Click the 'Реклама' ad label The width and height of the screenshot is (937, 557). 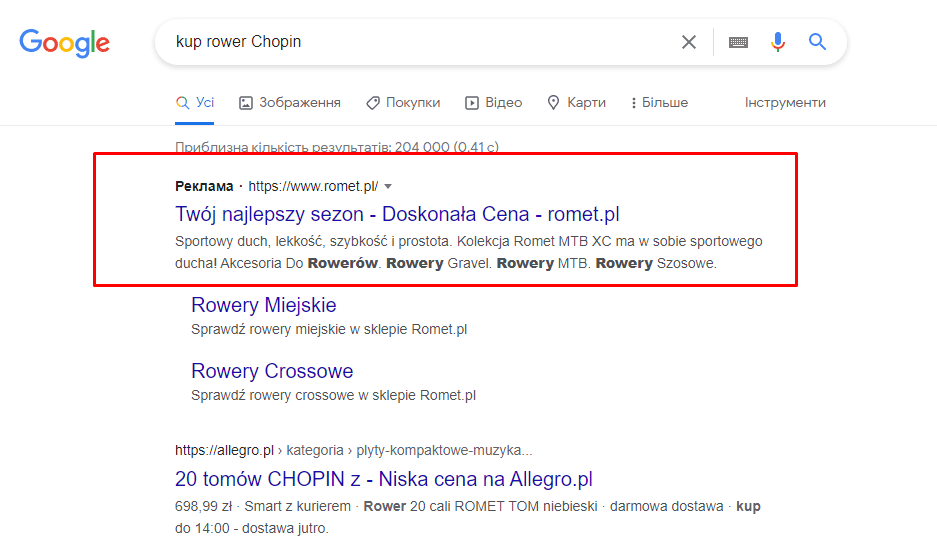tap(204, 186)
